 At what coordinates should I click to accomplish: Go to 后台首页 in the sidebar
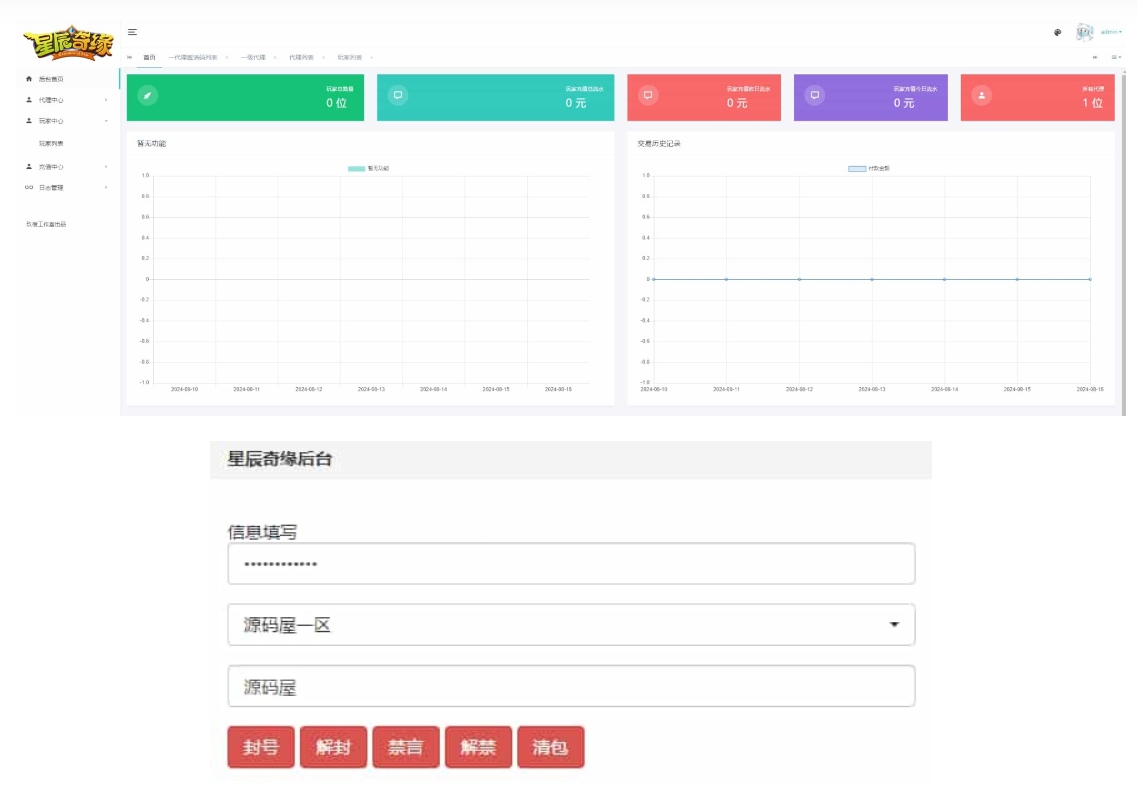click(x=50, y=79)
